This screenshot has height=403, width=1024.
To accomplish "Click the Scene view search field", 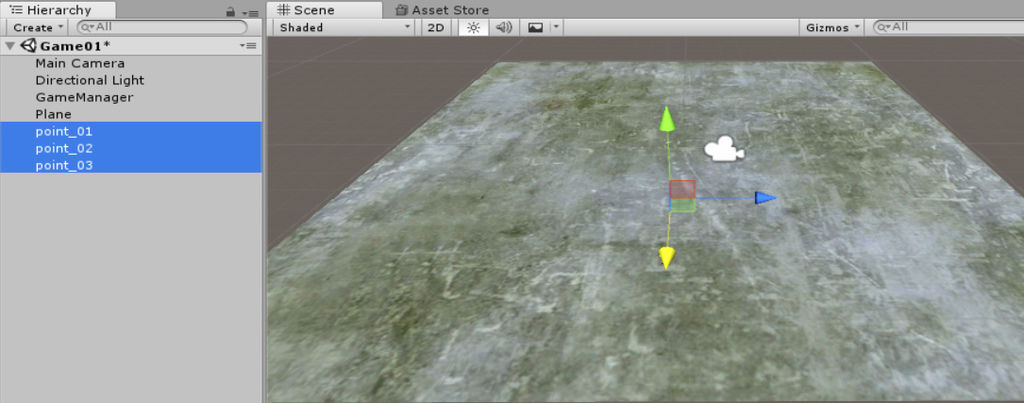I will [x=948, y=27].
